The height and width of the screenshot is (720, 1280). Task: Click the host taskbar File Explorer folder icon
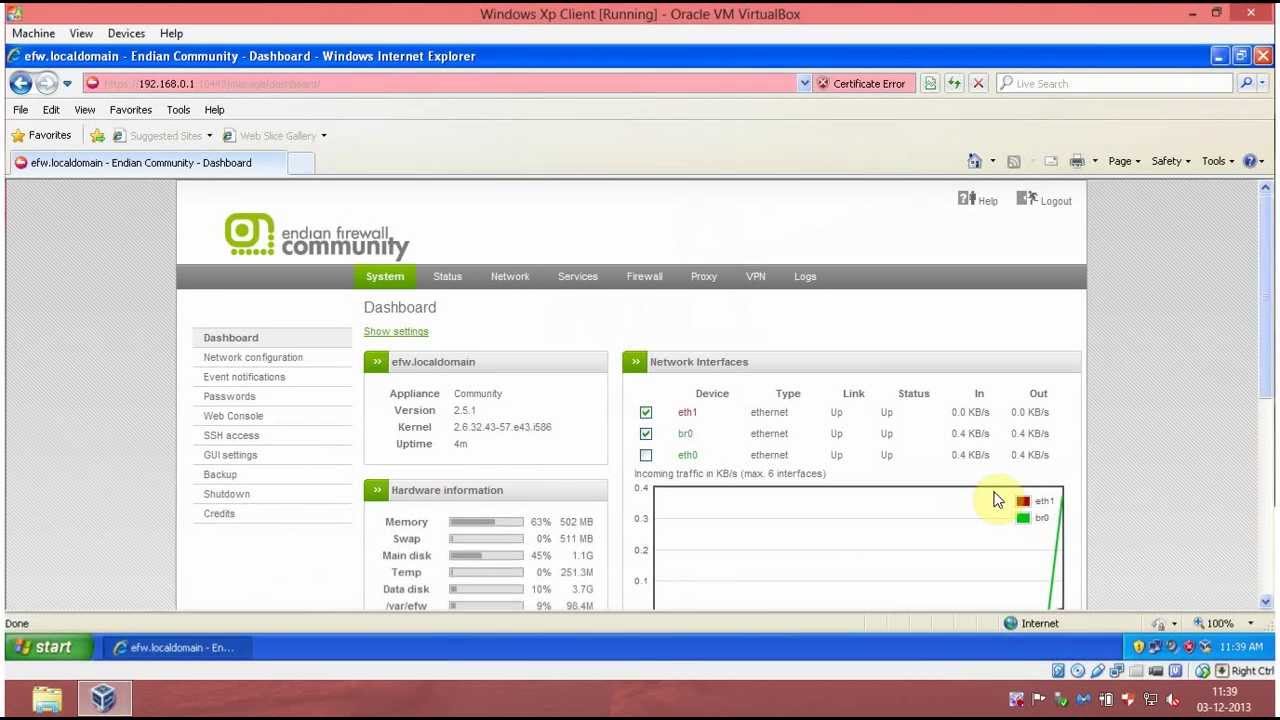point(47,698)
